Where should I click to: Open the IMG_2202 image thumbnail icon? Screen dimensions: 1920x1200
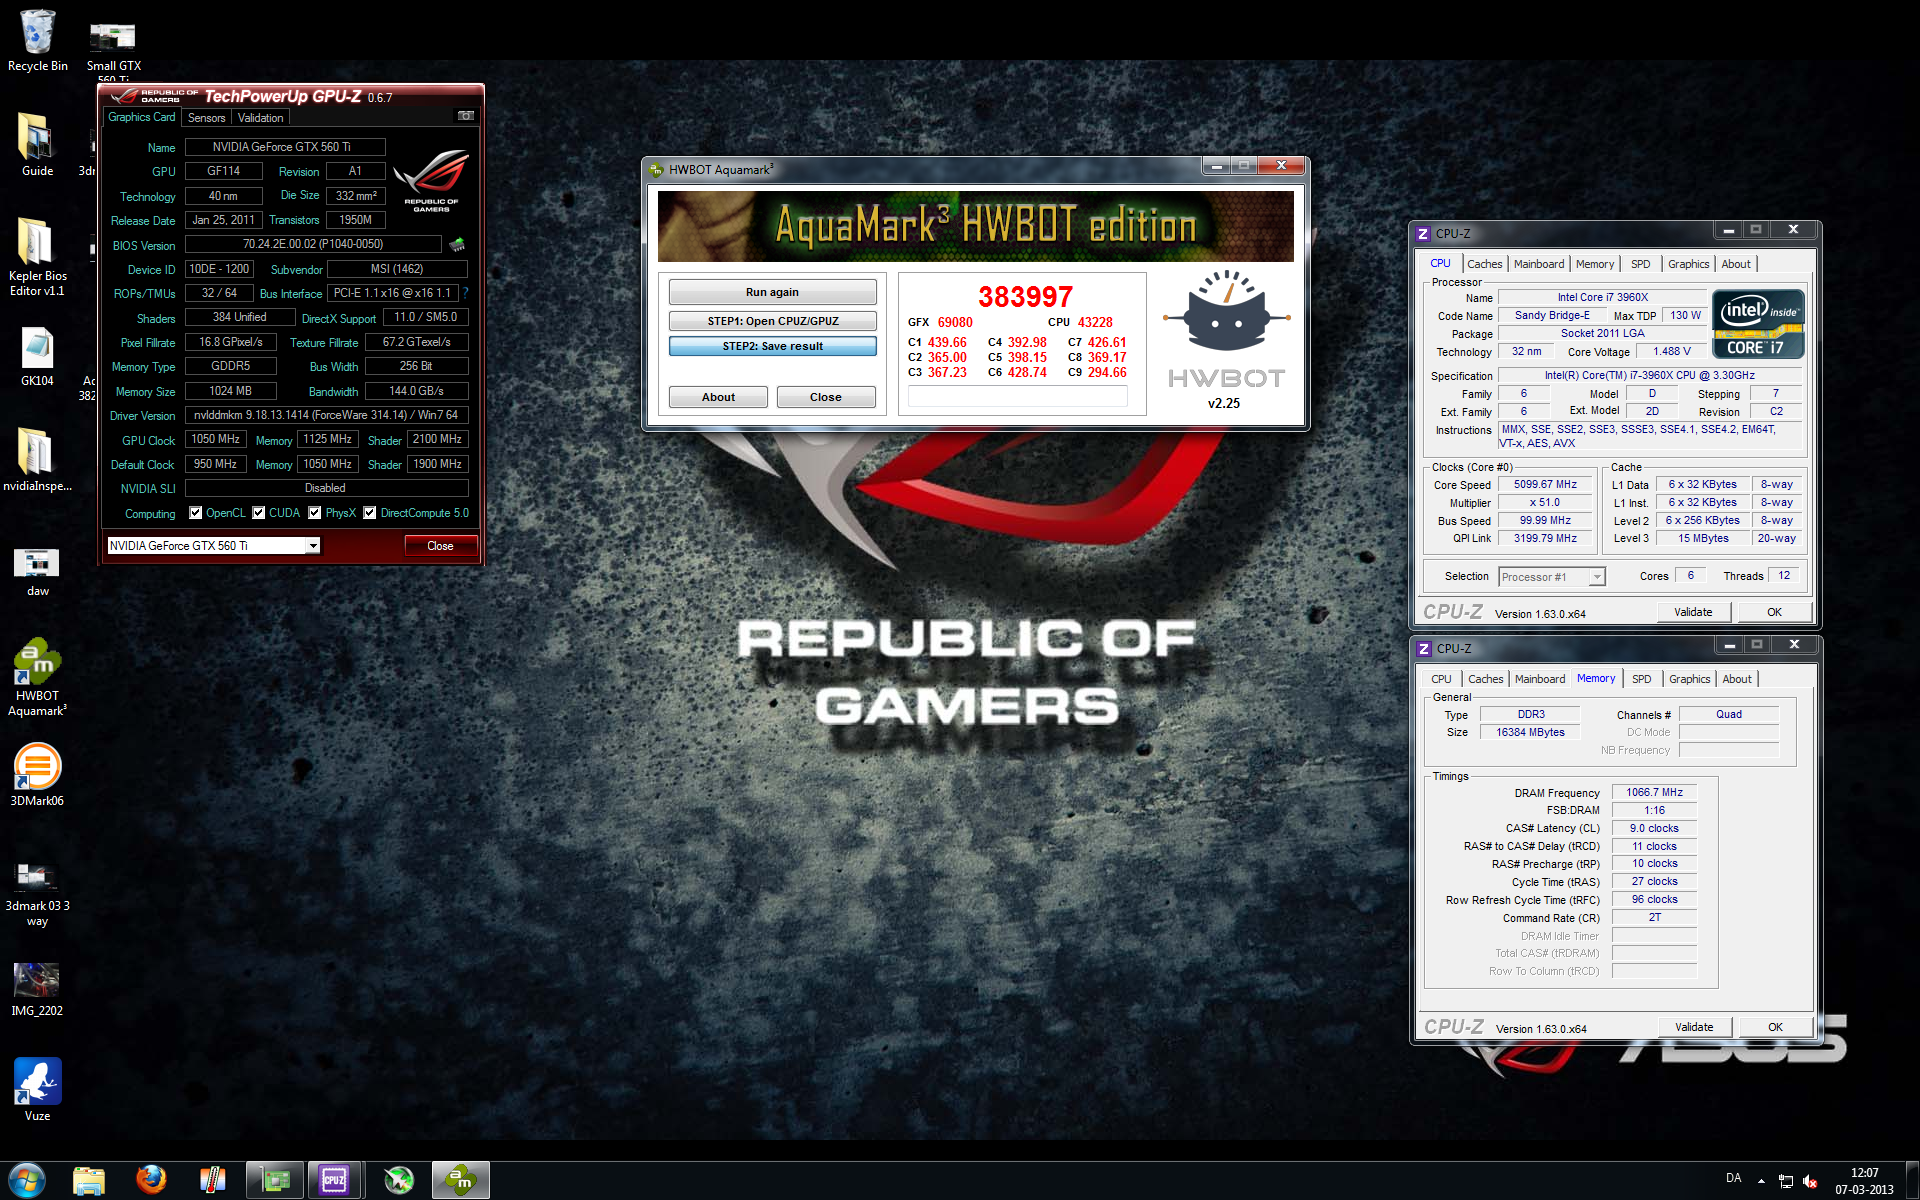click(x=37, y=990)
